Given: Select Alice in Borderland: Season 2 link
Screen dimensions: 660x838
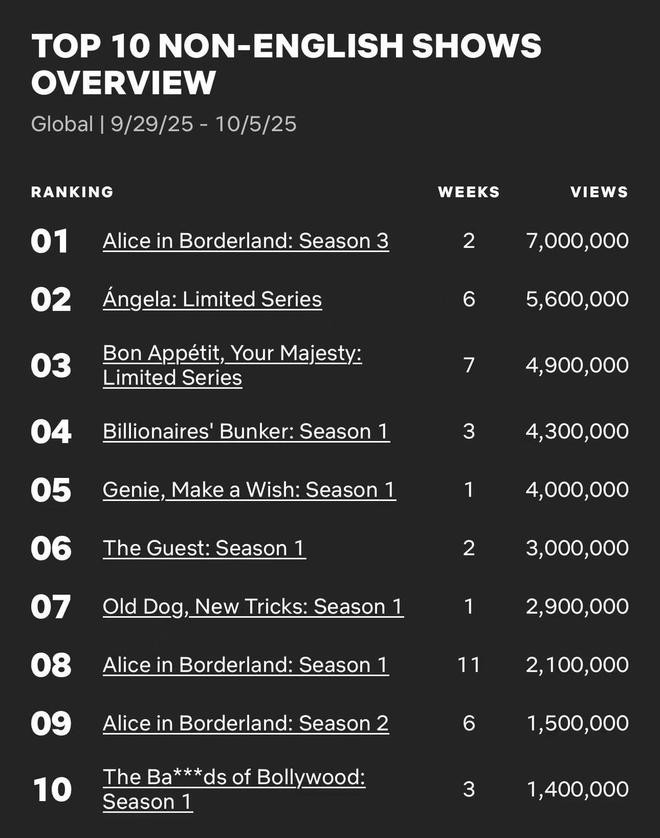Looking at the screenshot, I should click(x=245, y=723).
